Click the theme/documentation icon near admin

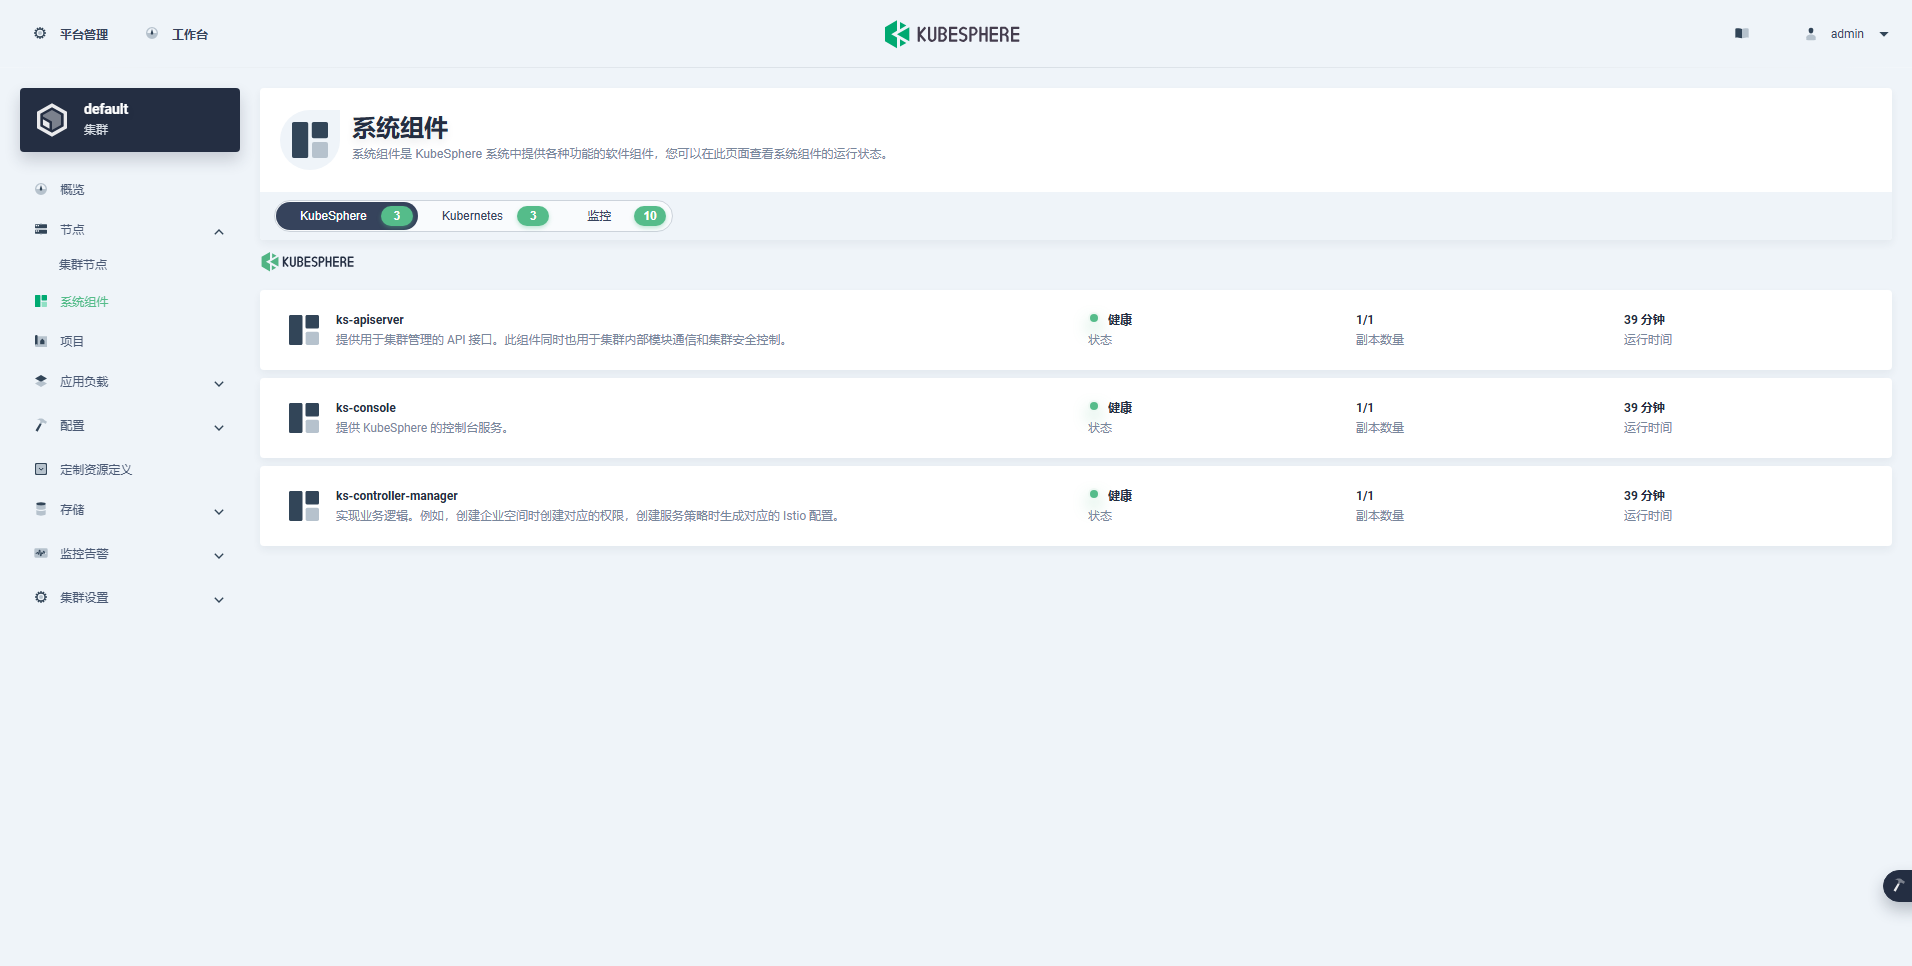click(x=1742, y=33)
